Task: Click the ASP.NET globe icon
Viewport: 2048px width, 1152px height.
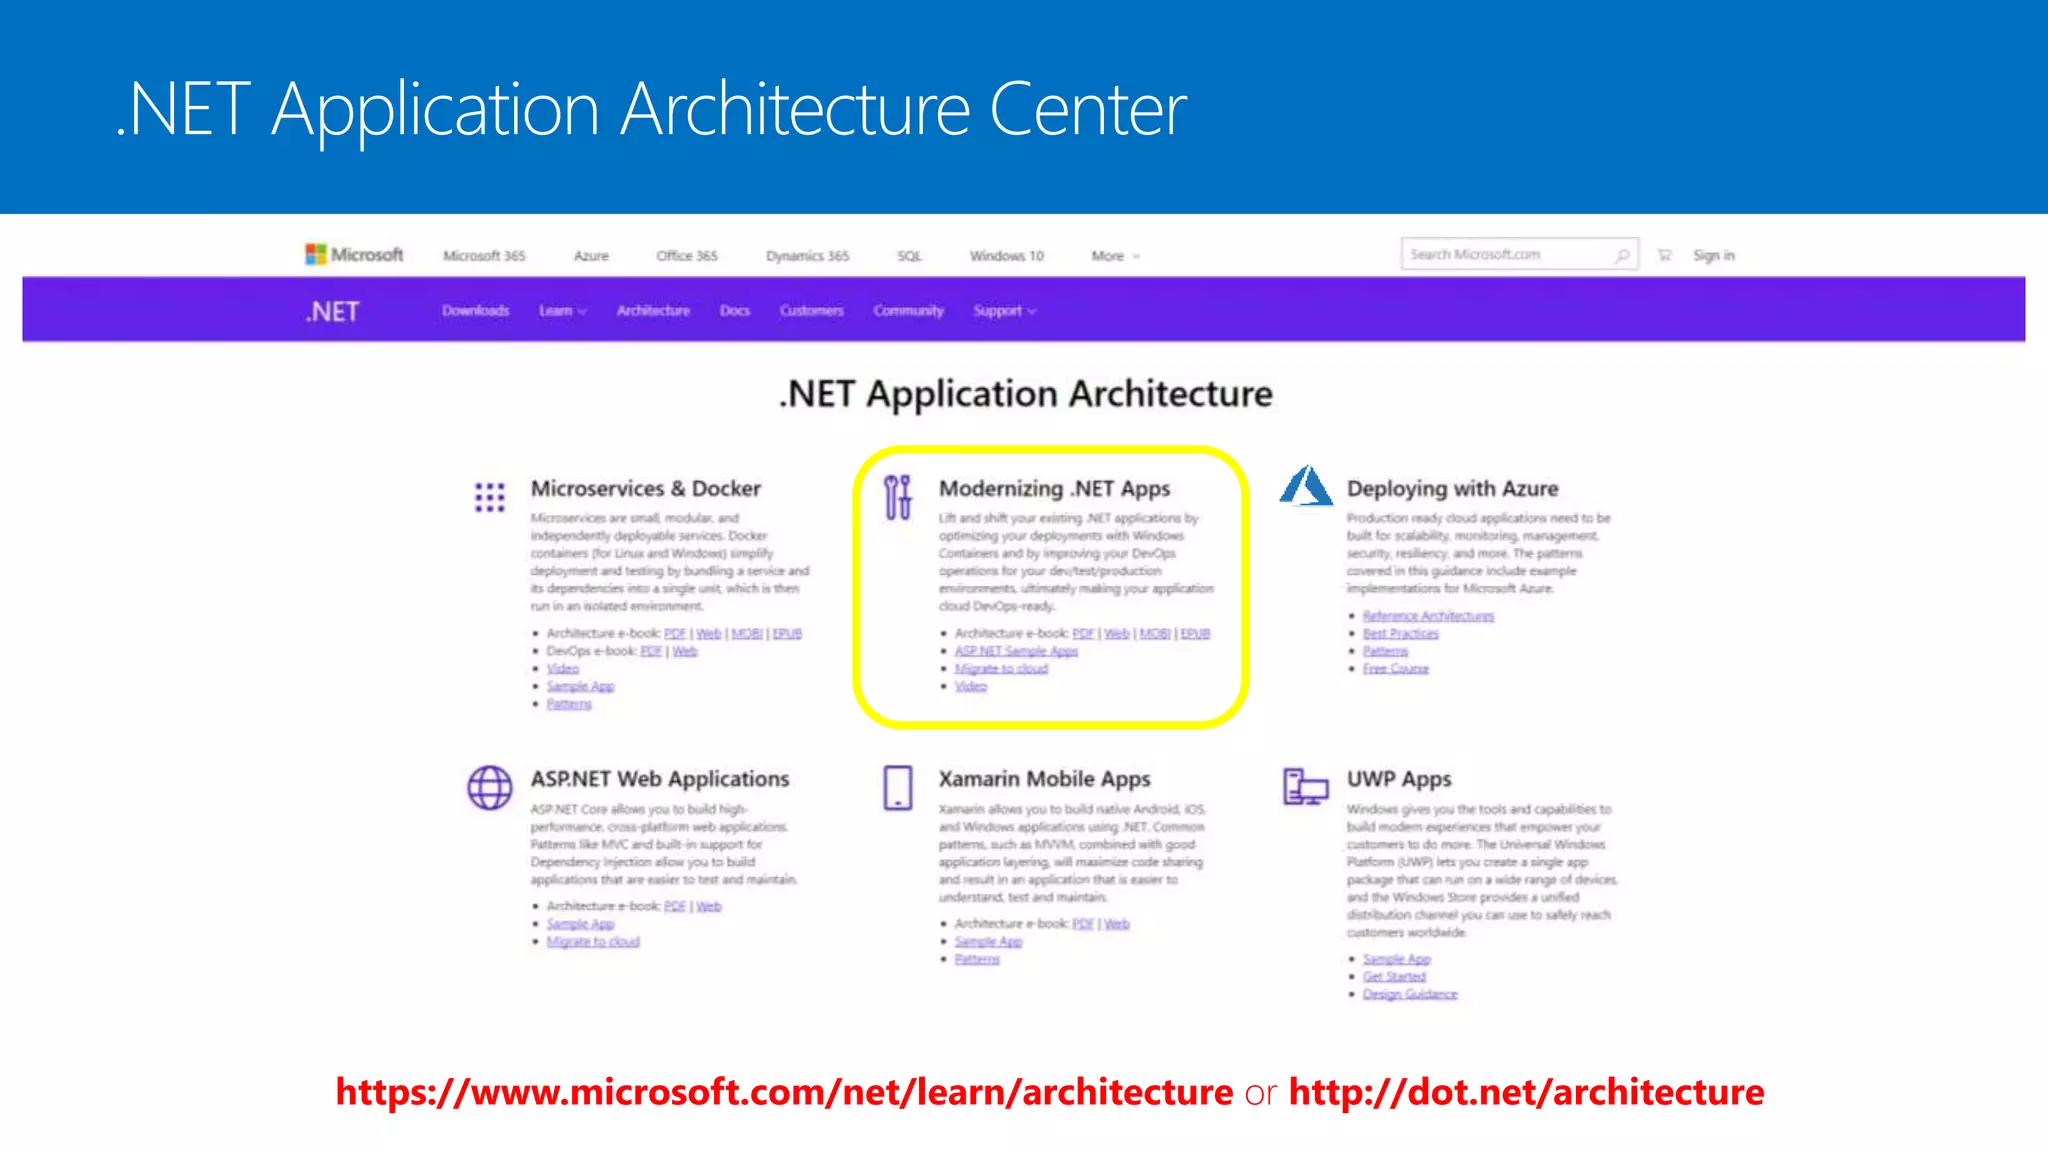Action: tap(490, 788)
